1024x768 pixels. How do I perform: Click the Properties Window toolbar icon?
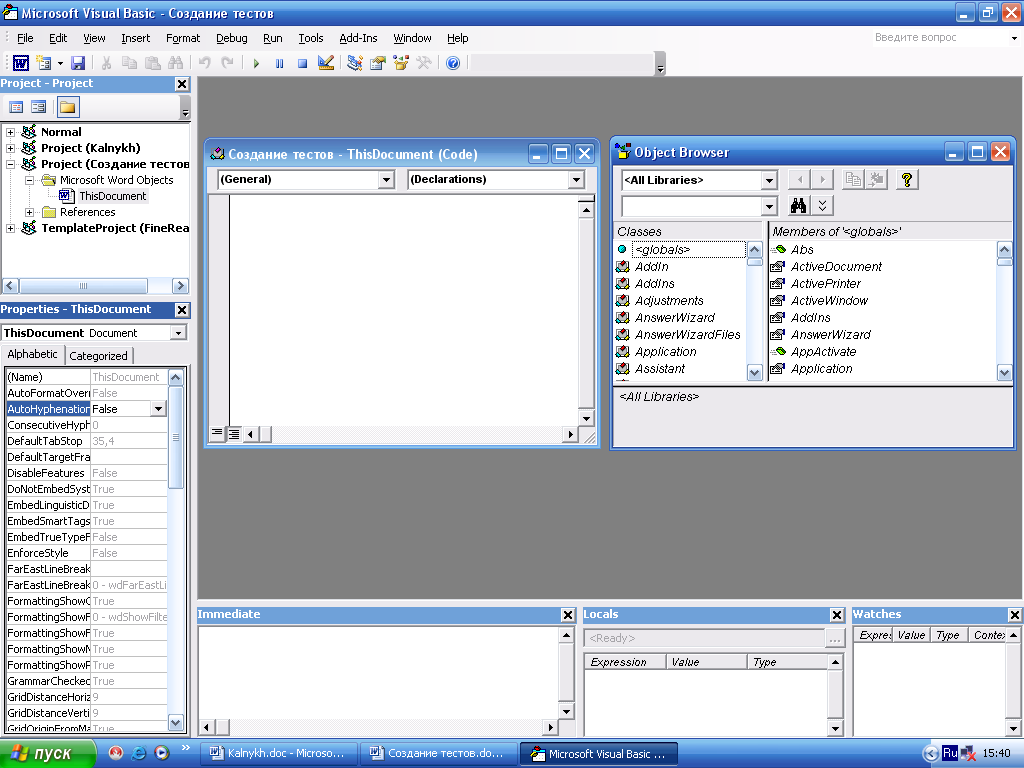point(377,63)
